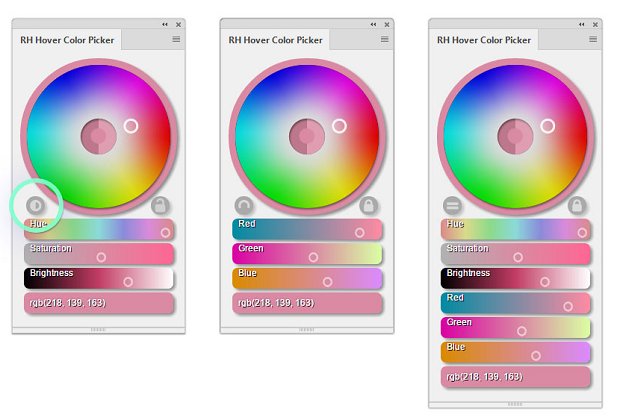Open the middle panel's hamburger menu

(x=385, y=39)
